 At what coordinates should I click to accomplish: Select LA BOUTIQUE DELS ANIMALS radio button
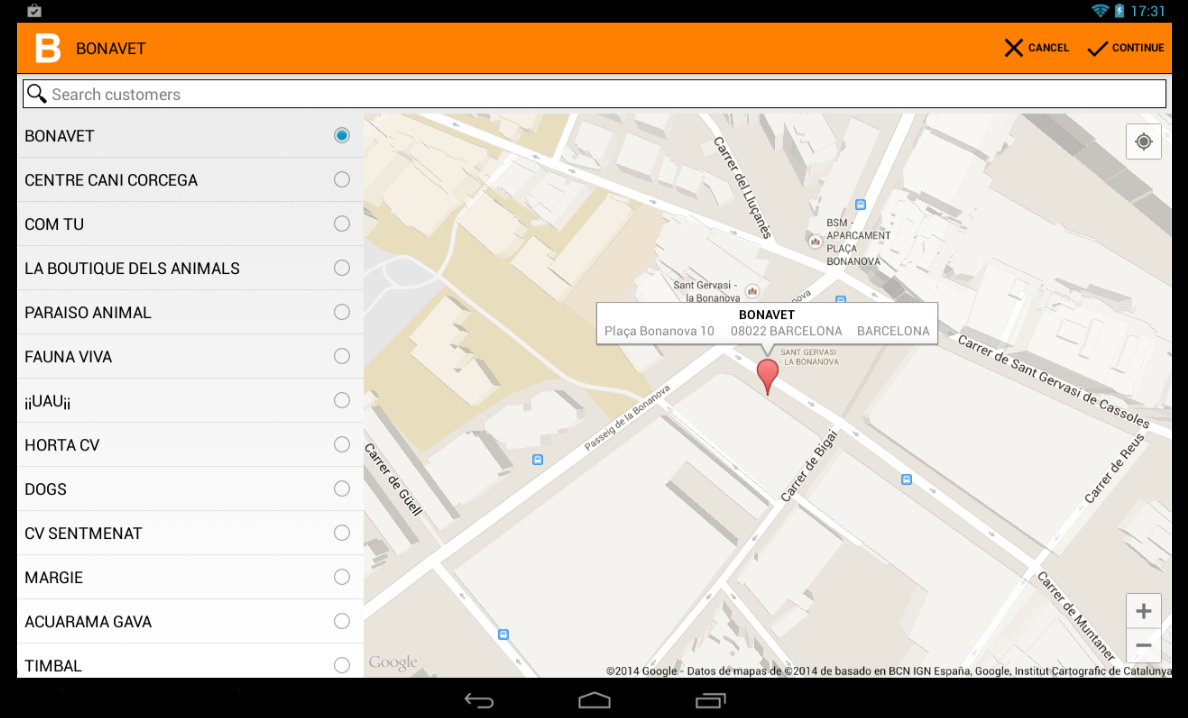[x=342, y=268]
